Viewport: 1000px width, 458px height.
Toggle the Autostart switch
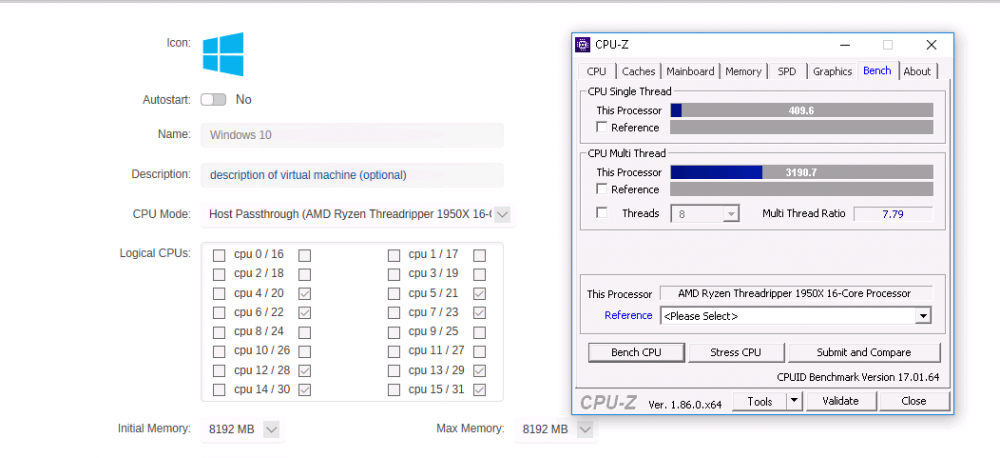click(213, 100)
